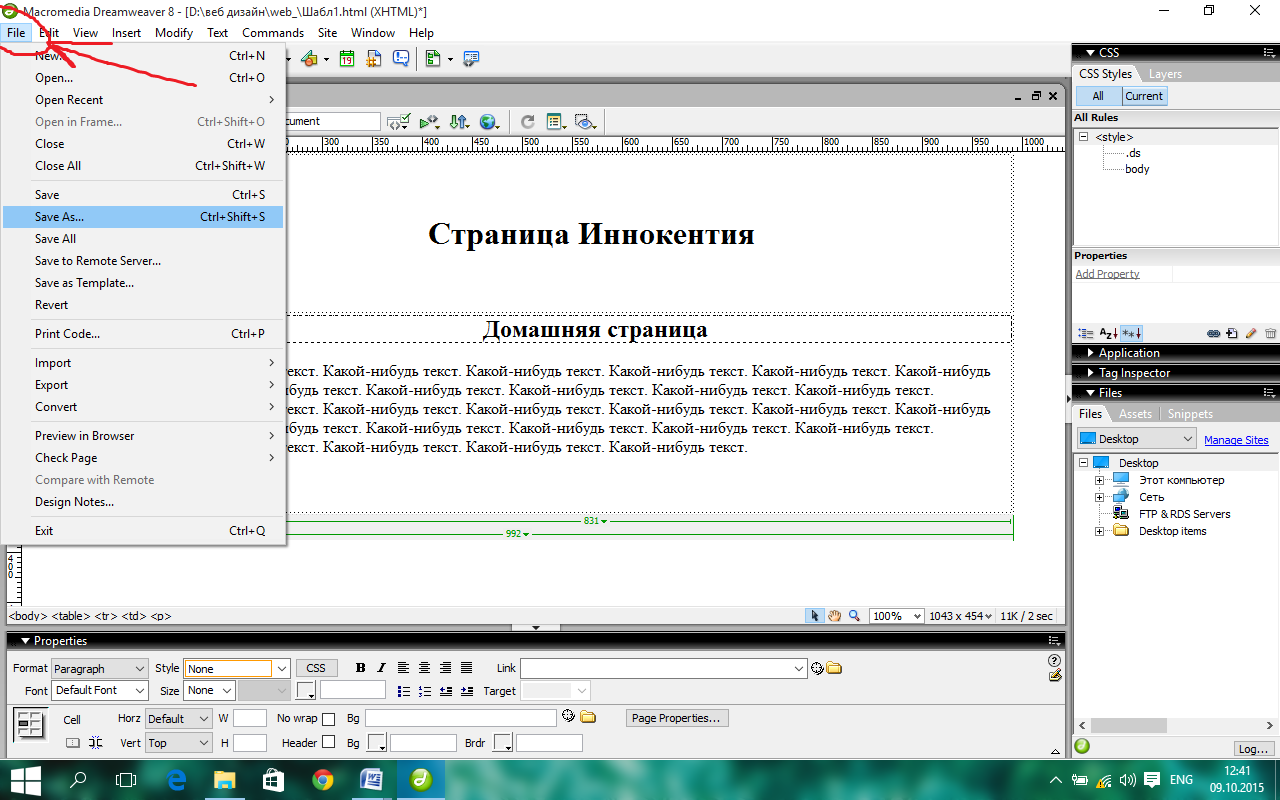Click the Preview in browser globe icon
Image resolution: width=1280 pixels, height=800 pixels.
click(489, 122)
